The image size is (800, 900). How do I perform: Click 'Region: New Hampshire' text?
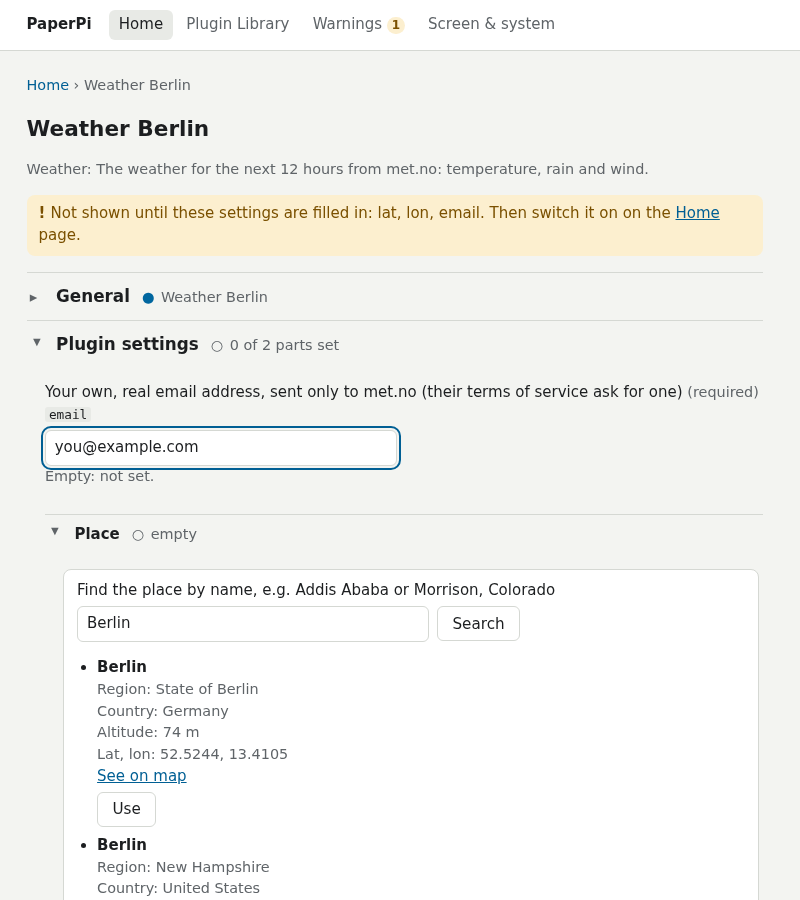point(183,867)
